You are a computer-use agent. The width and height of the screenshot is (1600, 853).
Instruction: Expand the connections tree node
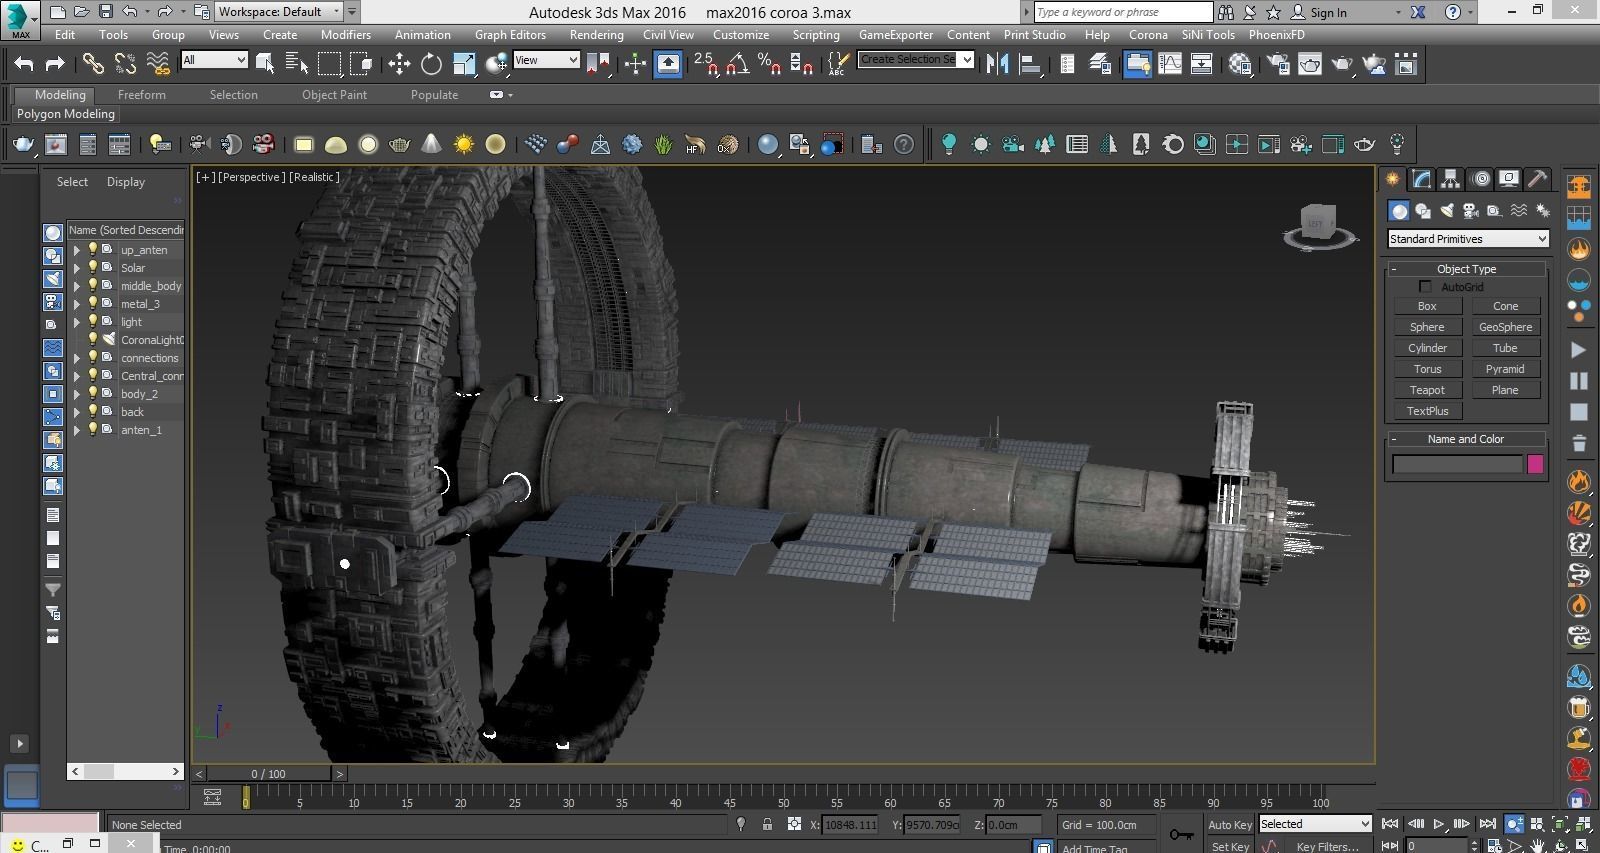(76, 358)
